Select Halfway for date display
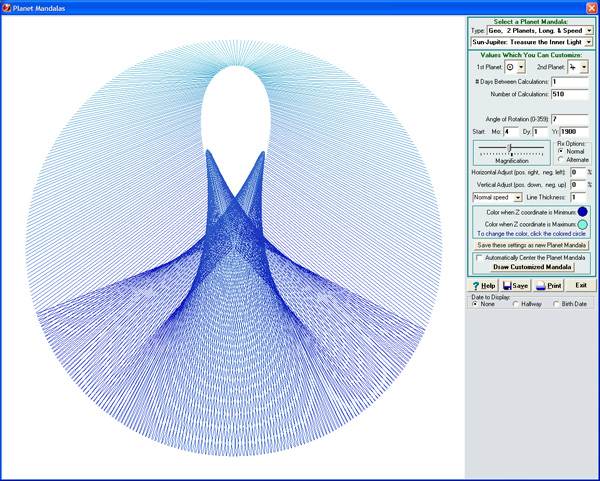Image resolution: width=600 pixels, height=481 pixels. point(516,304)
